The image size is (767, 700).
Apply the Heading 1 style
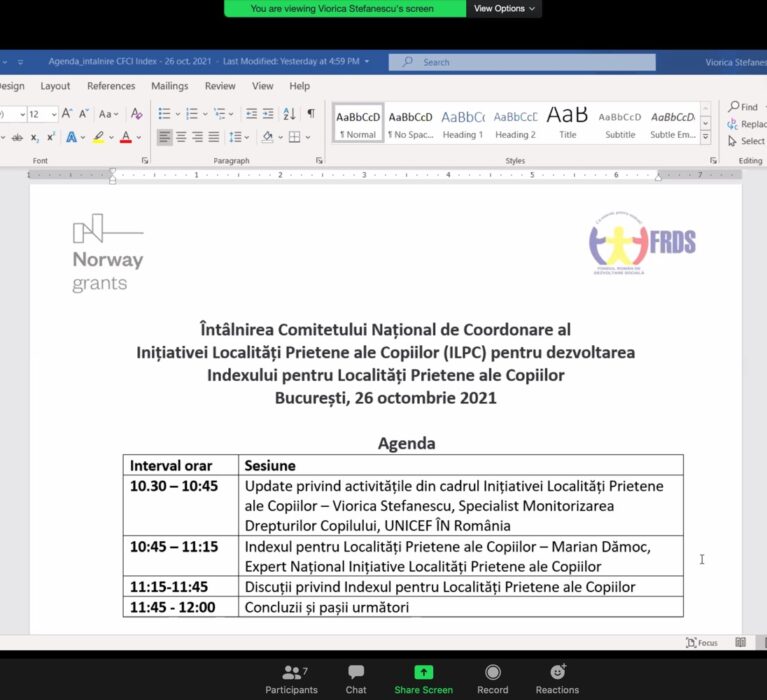click(x=463, y=123)
